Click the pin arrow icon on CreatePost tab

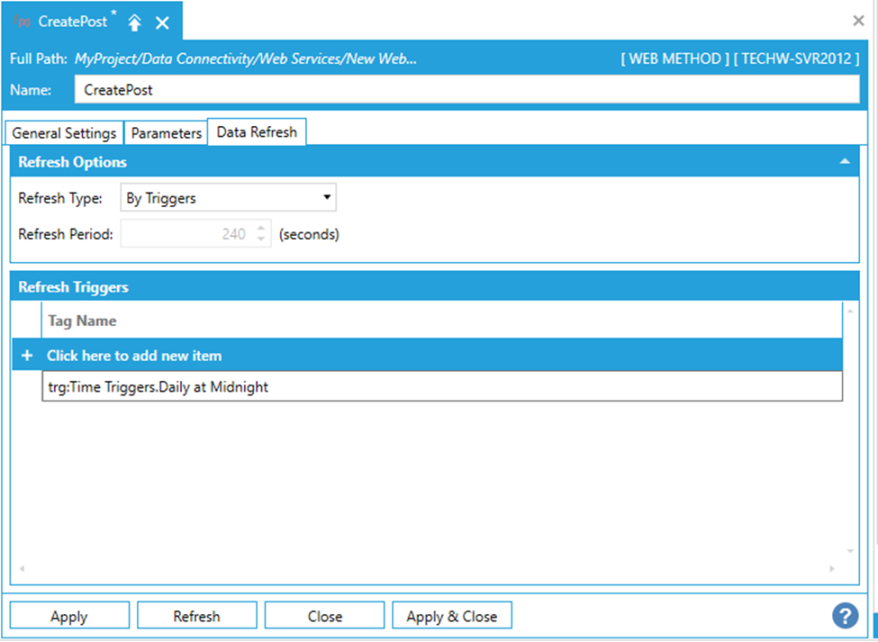point(135,22)
